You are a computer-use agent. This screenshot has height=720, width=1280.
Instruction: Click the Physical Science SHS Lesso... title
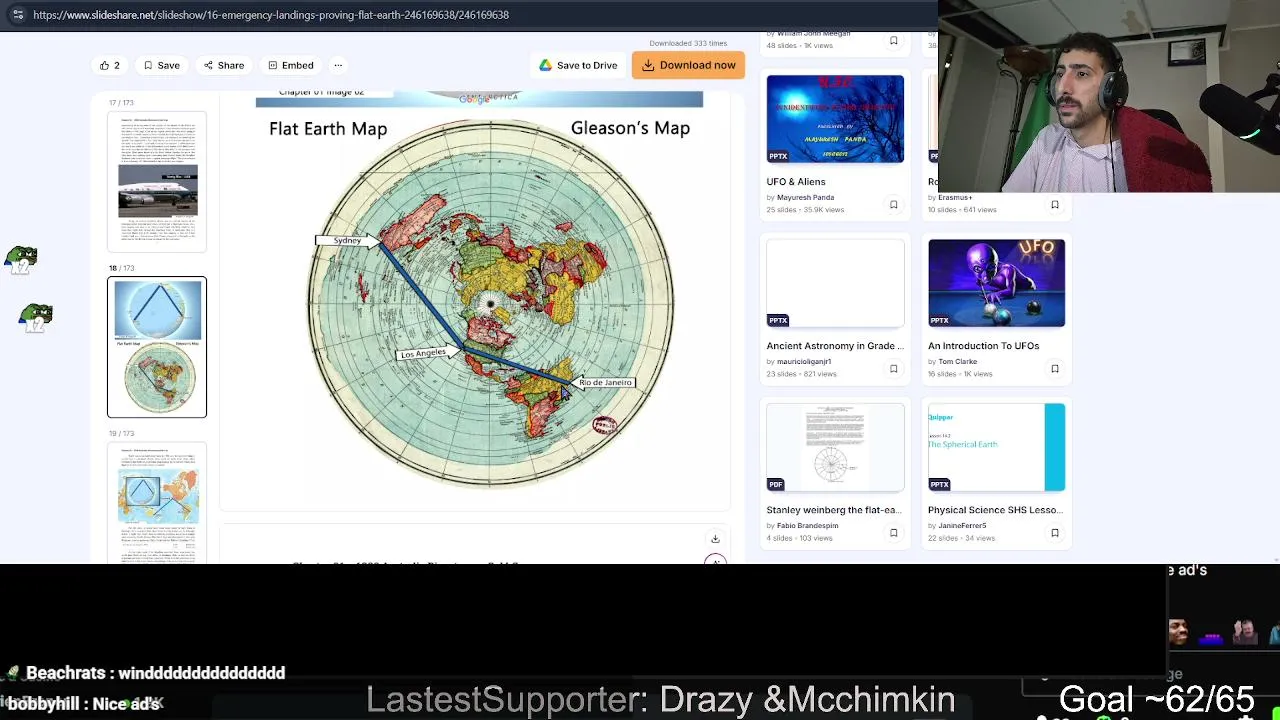tap(995, 510)
